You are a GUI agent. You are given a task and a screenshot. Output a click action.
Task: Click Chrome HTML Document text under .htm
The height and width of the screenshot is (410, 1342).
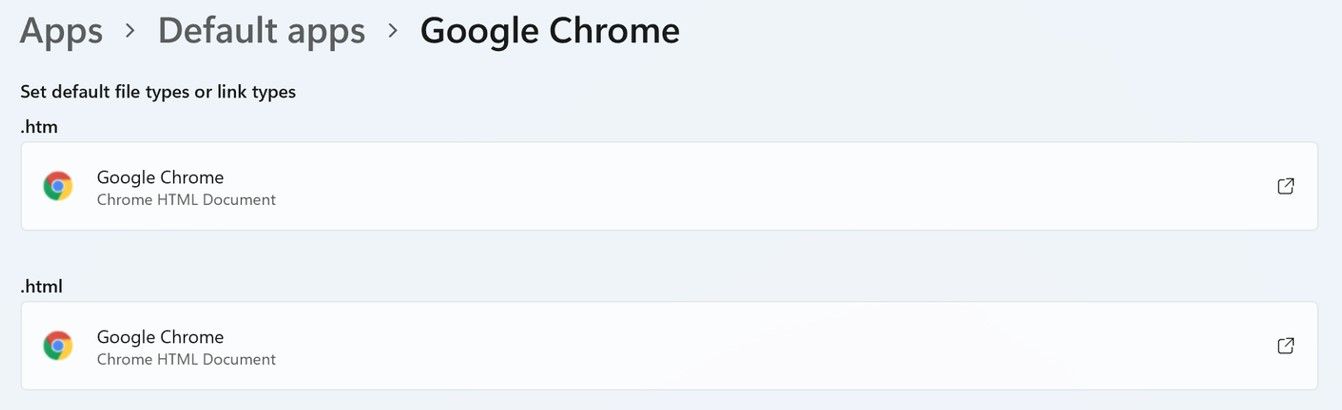(x=186, y=200)
